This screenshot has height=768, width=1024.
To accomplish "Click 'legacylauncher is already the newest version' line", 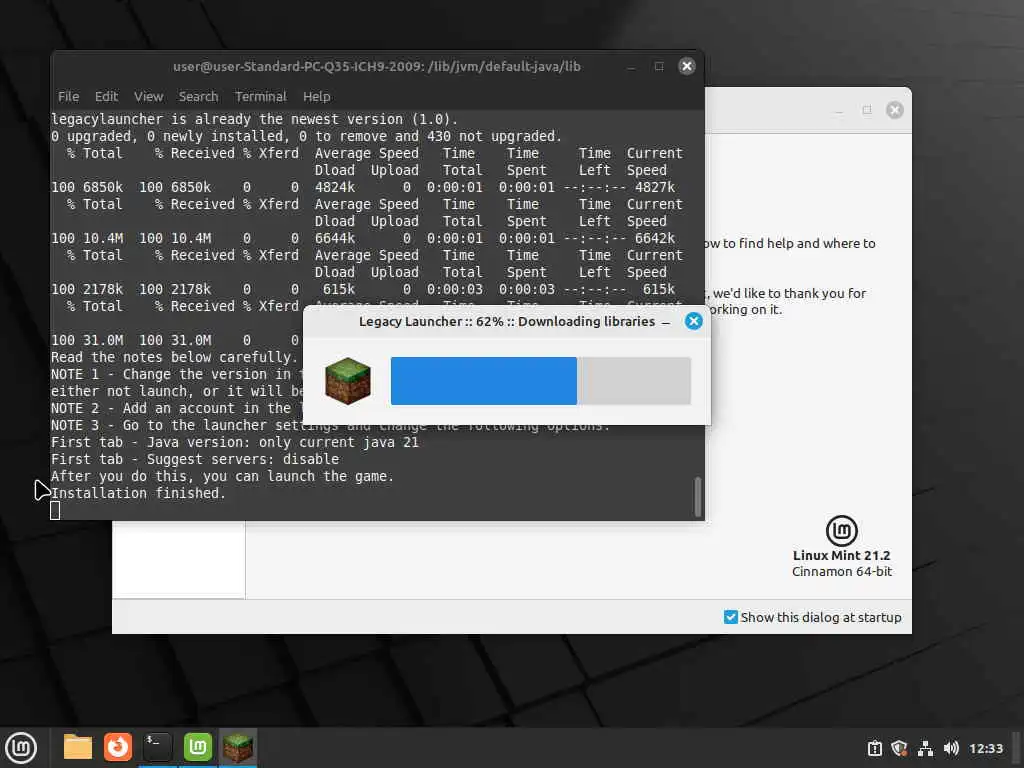I will click(255, 119).
